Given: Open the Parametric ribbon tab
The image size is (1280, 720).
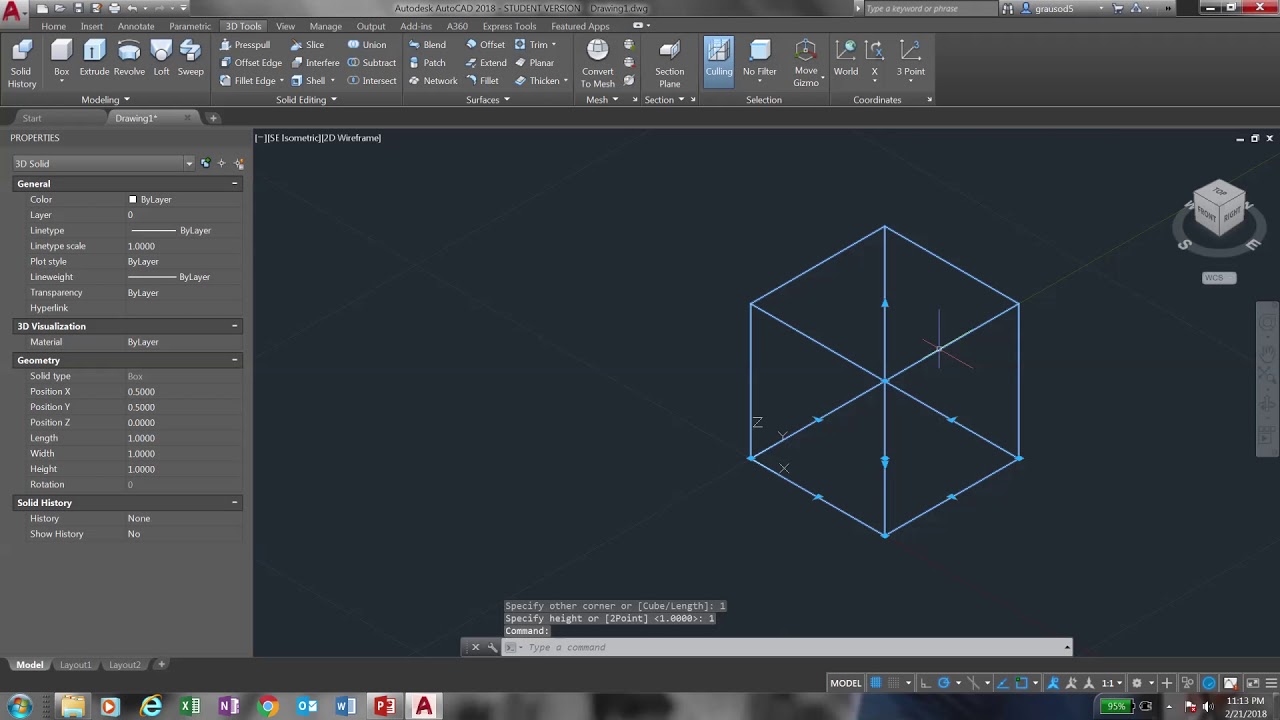Looking at the screenshot, I should [x=190, y=26].
